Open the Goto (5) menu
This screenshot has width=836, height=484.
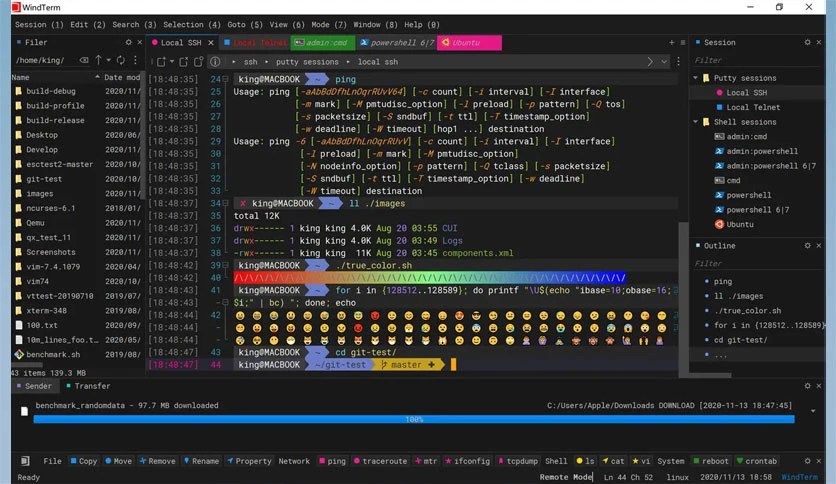(245, 25)
